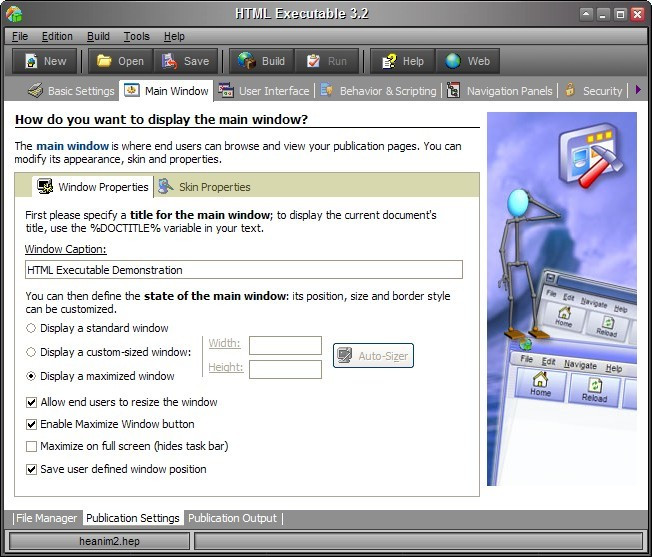The image size is (652, 557).
Task: Click the Window Properties tab icon
Action: (x=44, y=186)
